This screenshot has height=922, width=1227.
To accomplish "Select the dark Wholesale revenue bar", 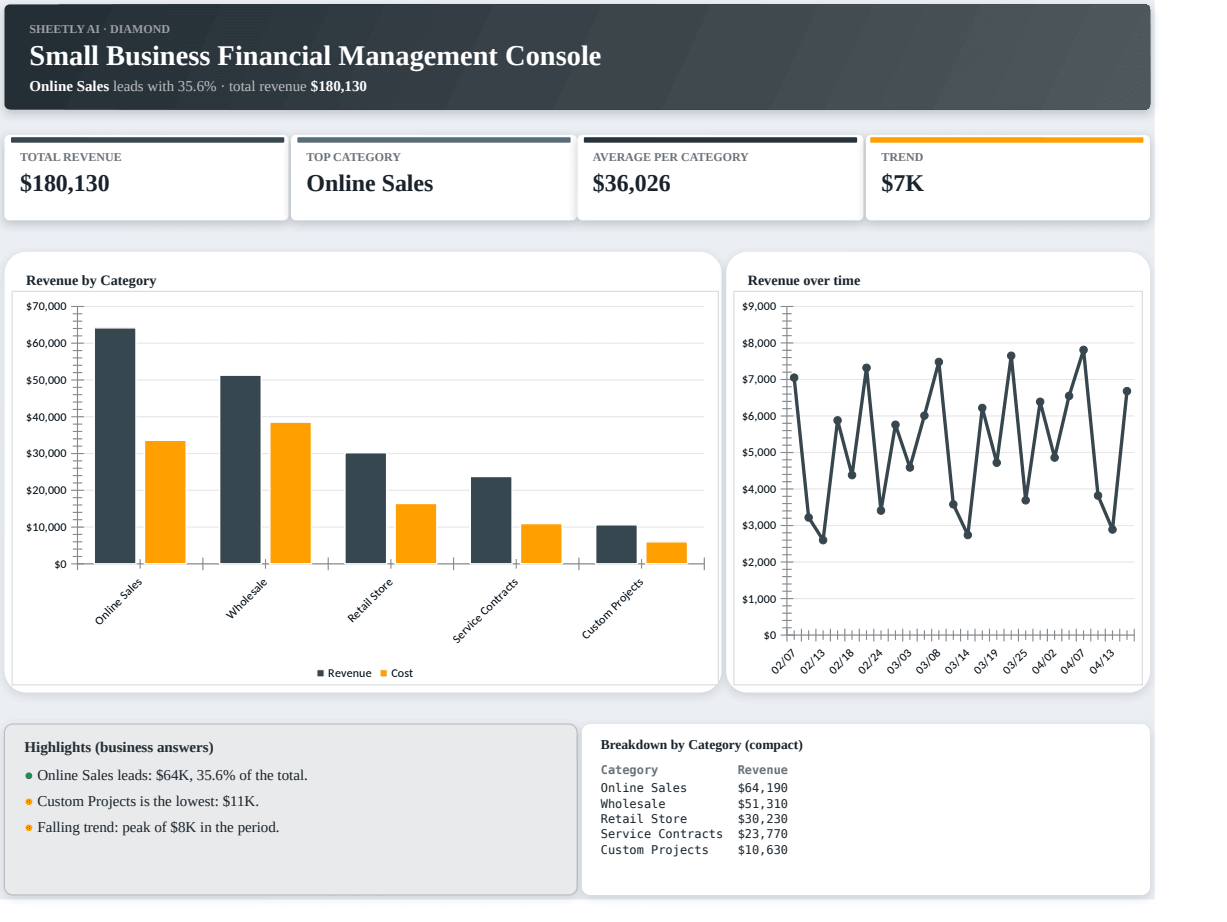I will (x=240, y=470).
